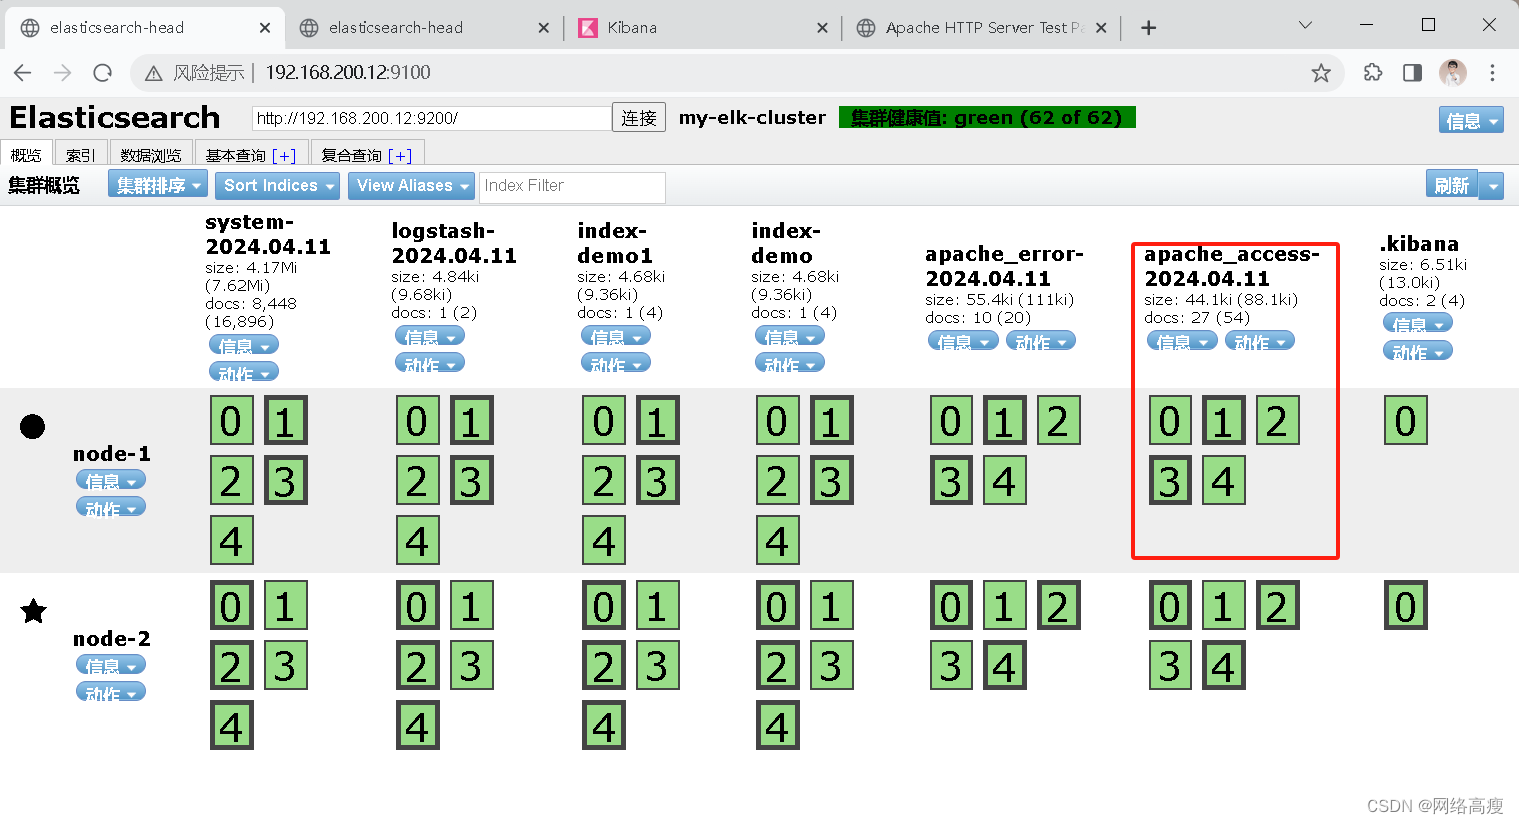
Task: Click the 刷新 refresh button
Action: (x=1452, y=185)
